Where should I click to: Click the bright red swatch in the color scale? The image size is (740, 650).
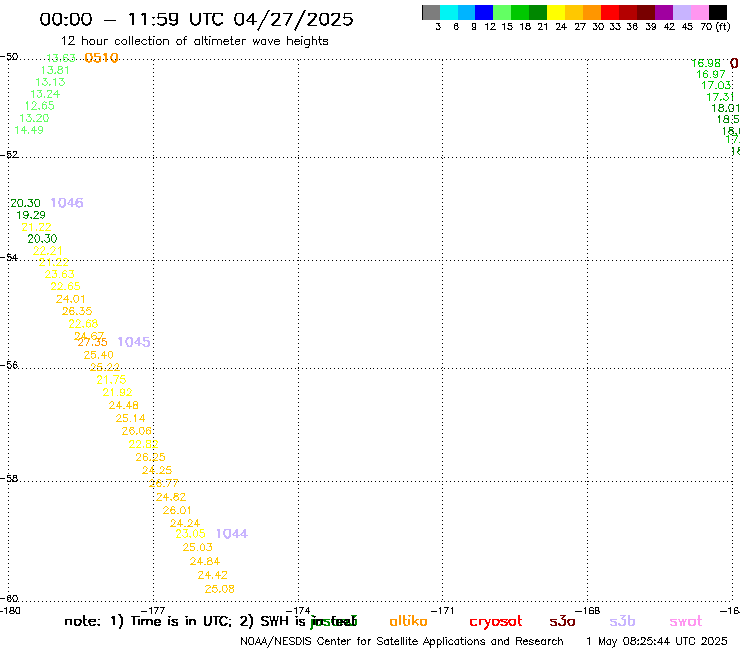point(610,12)
